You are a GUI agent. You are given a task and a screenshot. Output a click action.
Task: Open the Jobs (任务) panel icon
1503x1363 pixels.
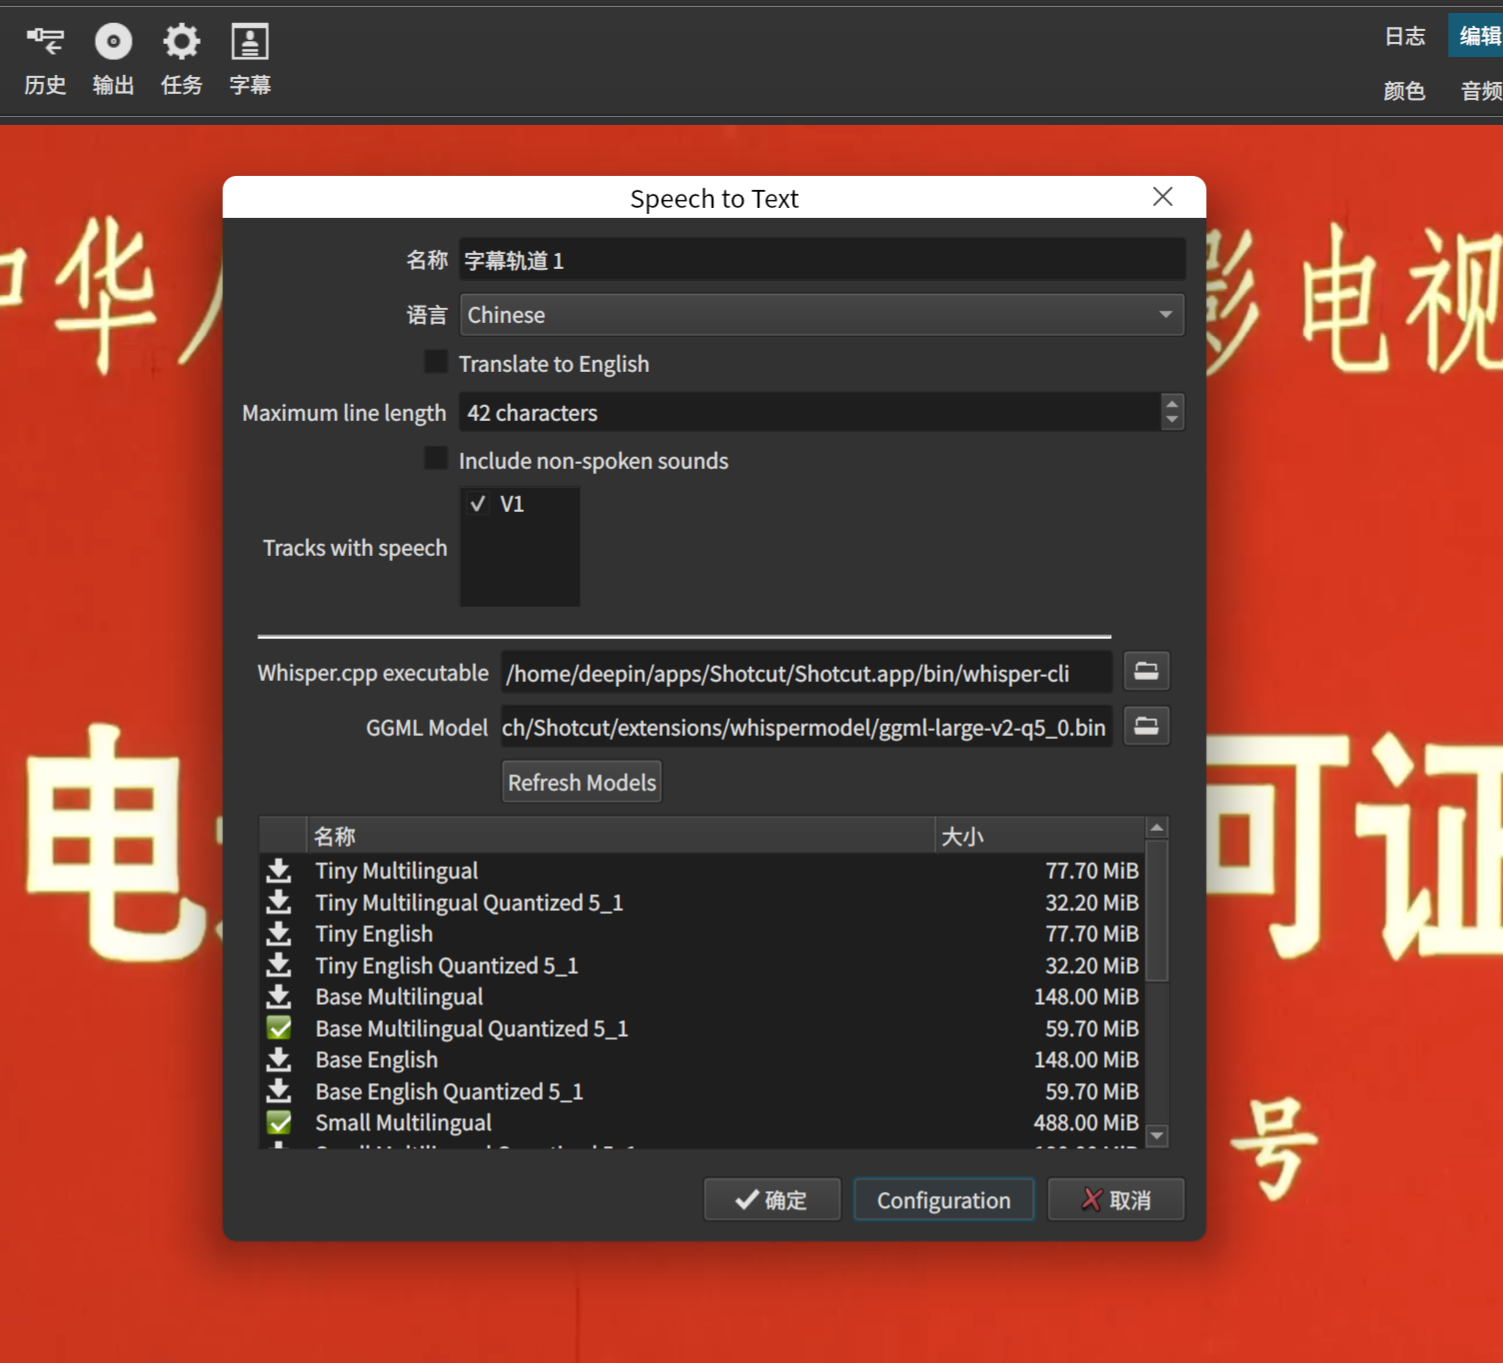[x=181, y=60]
